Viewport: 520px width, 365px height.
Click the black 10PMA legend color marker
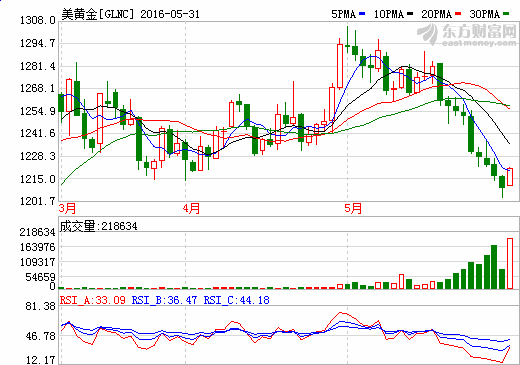pos(410,14)
